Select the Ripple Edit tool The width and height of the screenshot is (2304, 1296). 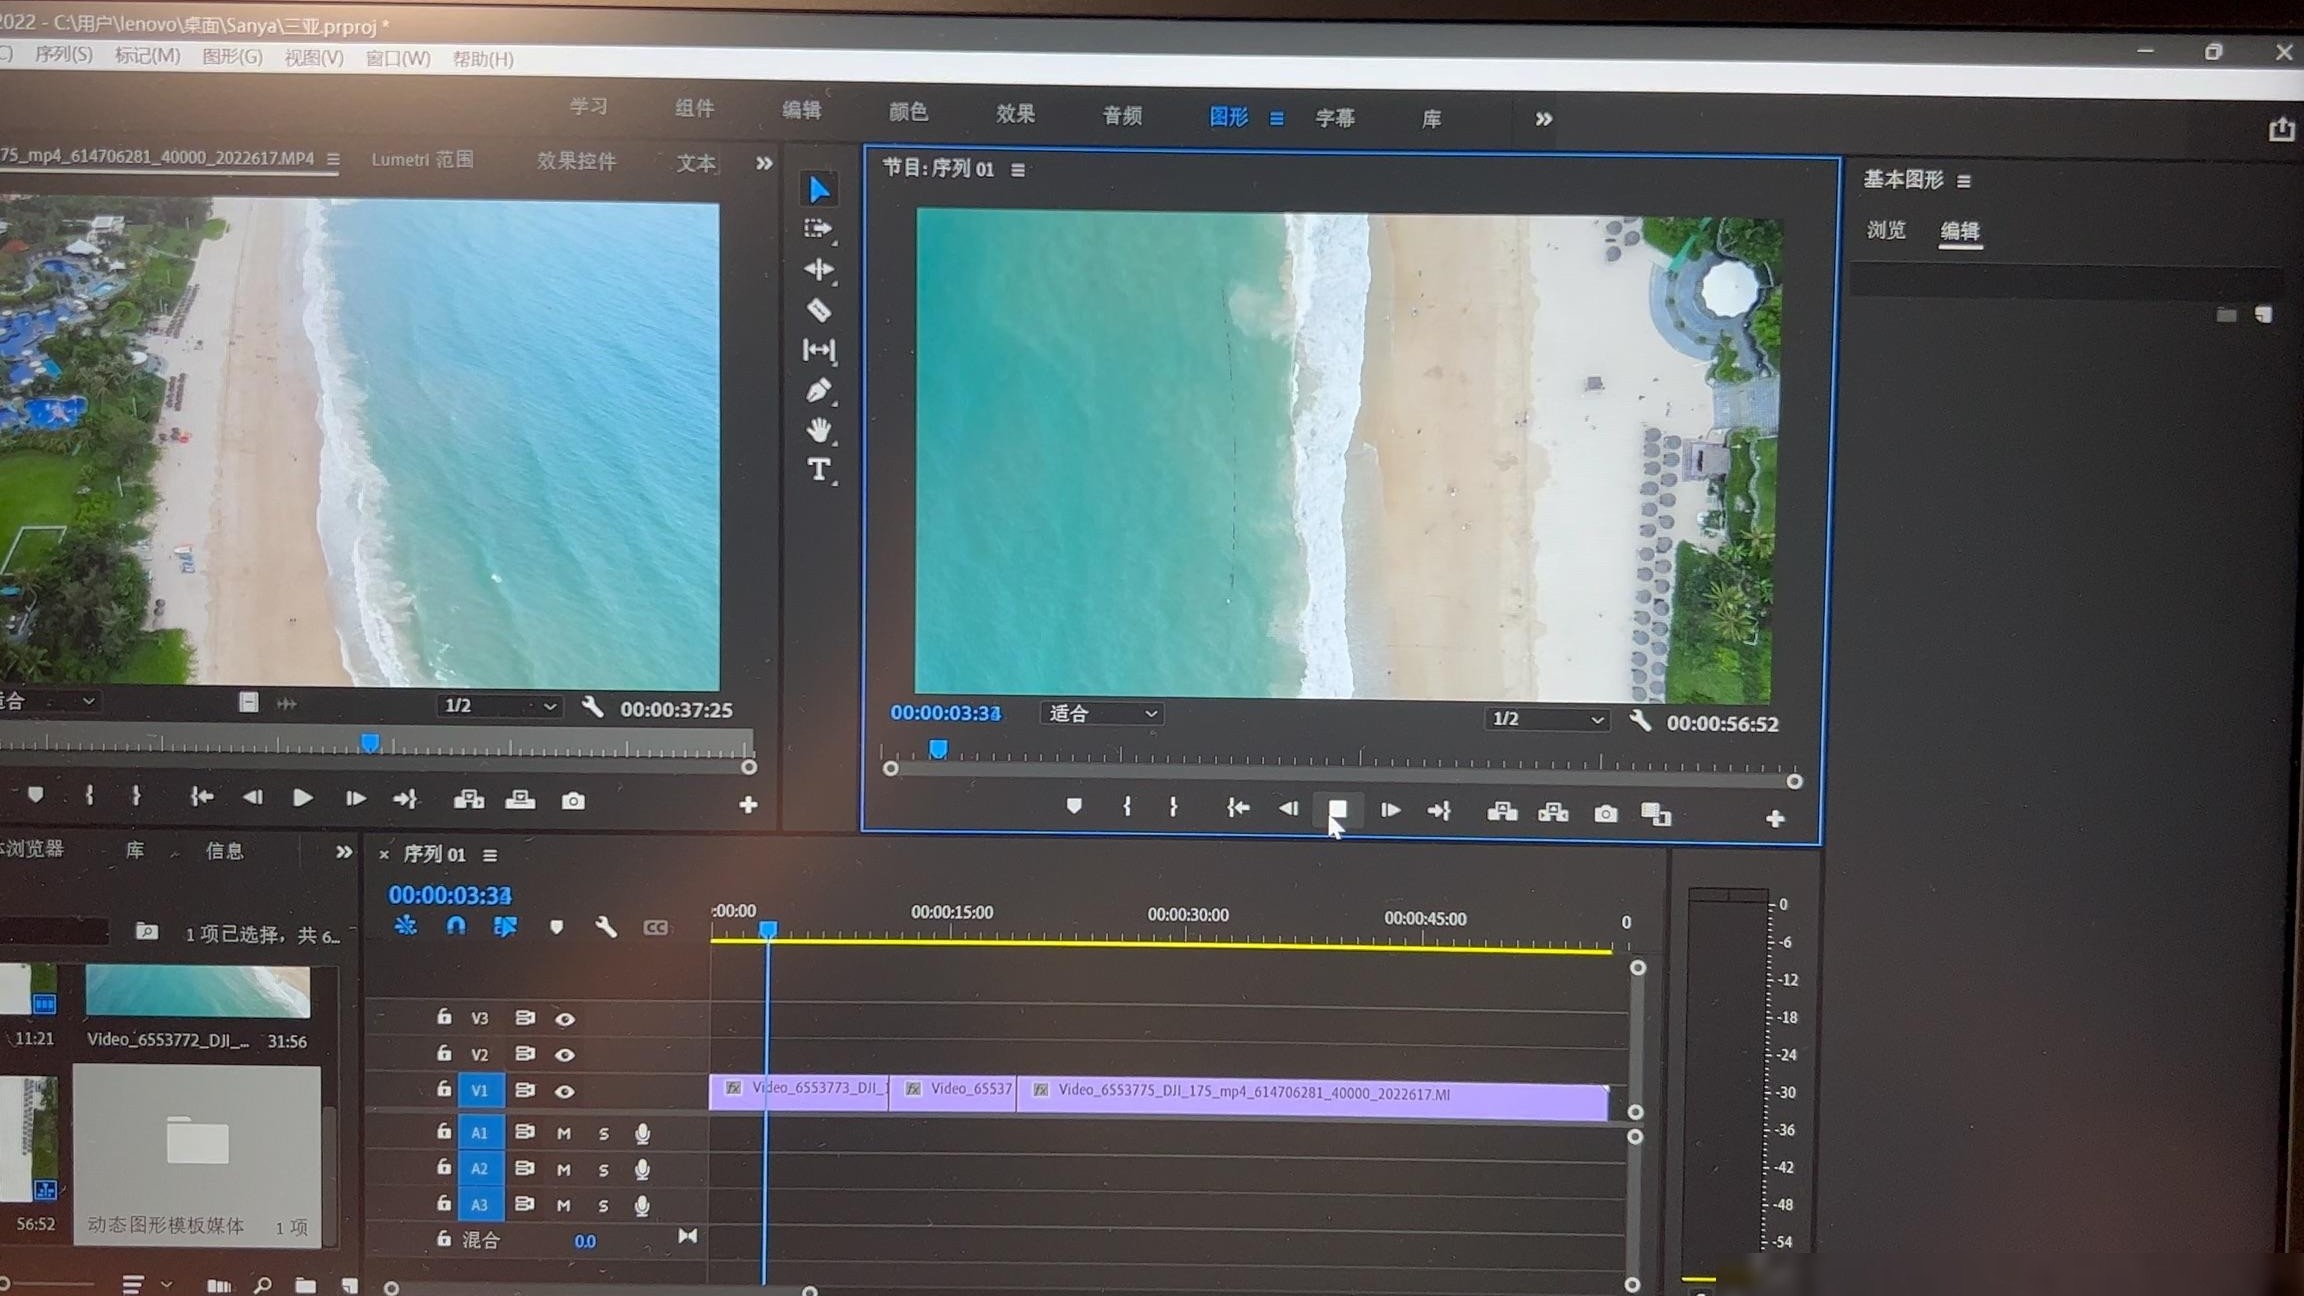[819, 269]
